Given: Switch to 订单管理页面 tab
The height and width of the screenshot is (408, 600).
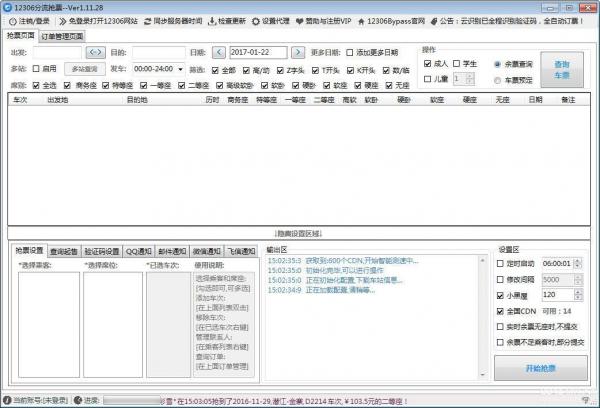Looking at the screenshot, I should (62, 36).
